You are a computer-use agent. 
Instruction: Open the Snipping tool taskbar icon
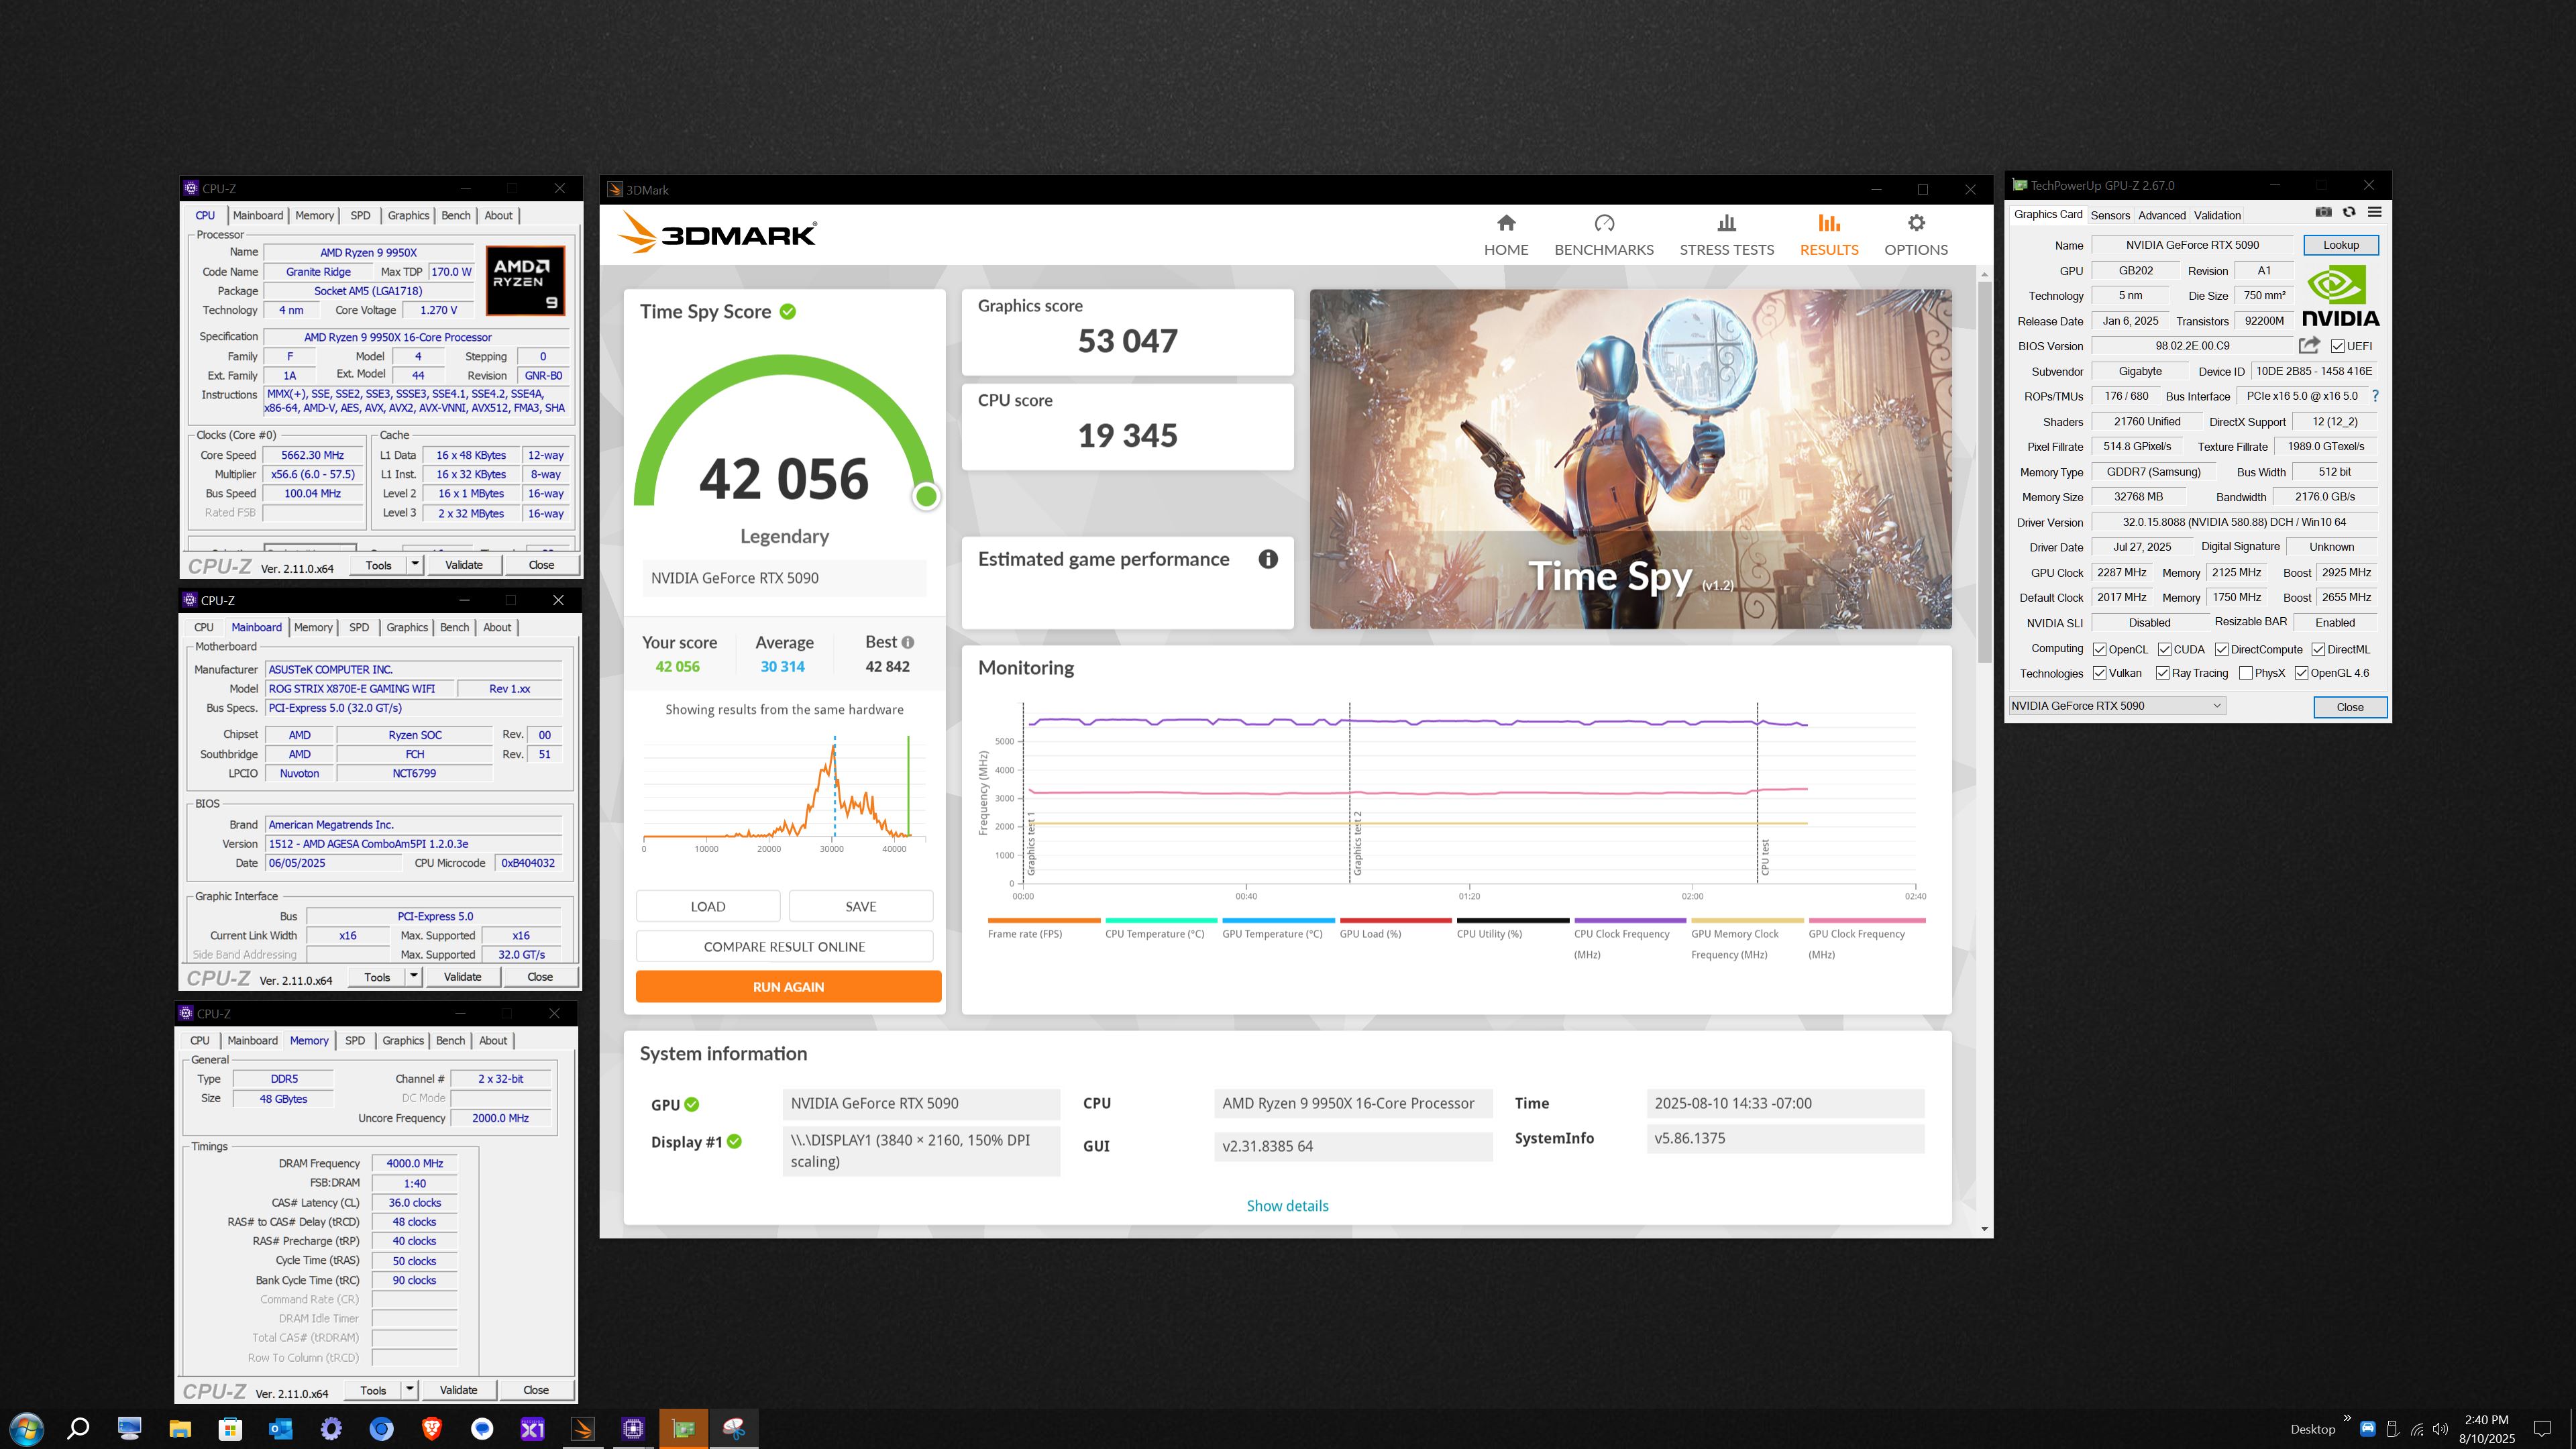[734, 1429]
